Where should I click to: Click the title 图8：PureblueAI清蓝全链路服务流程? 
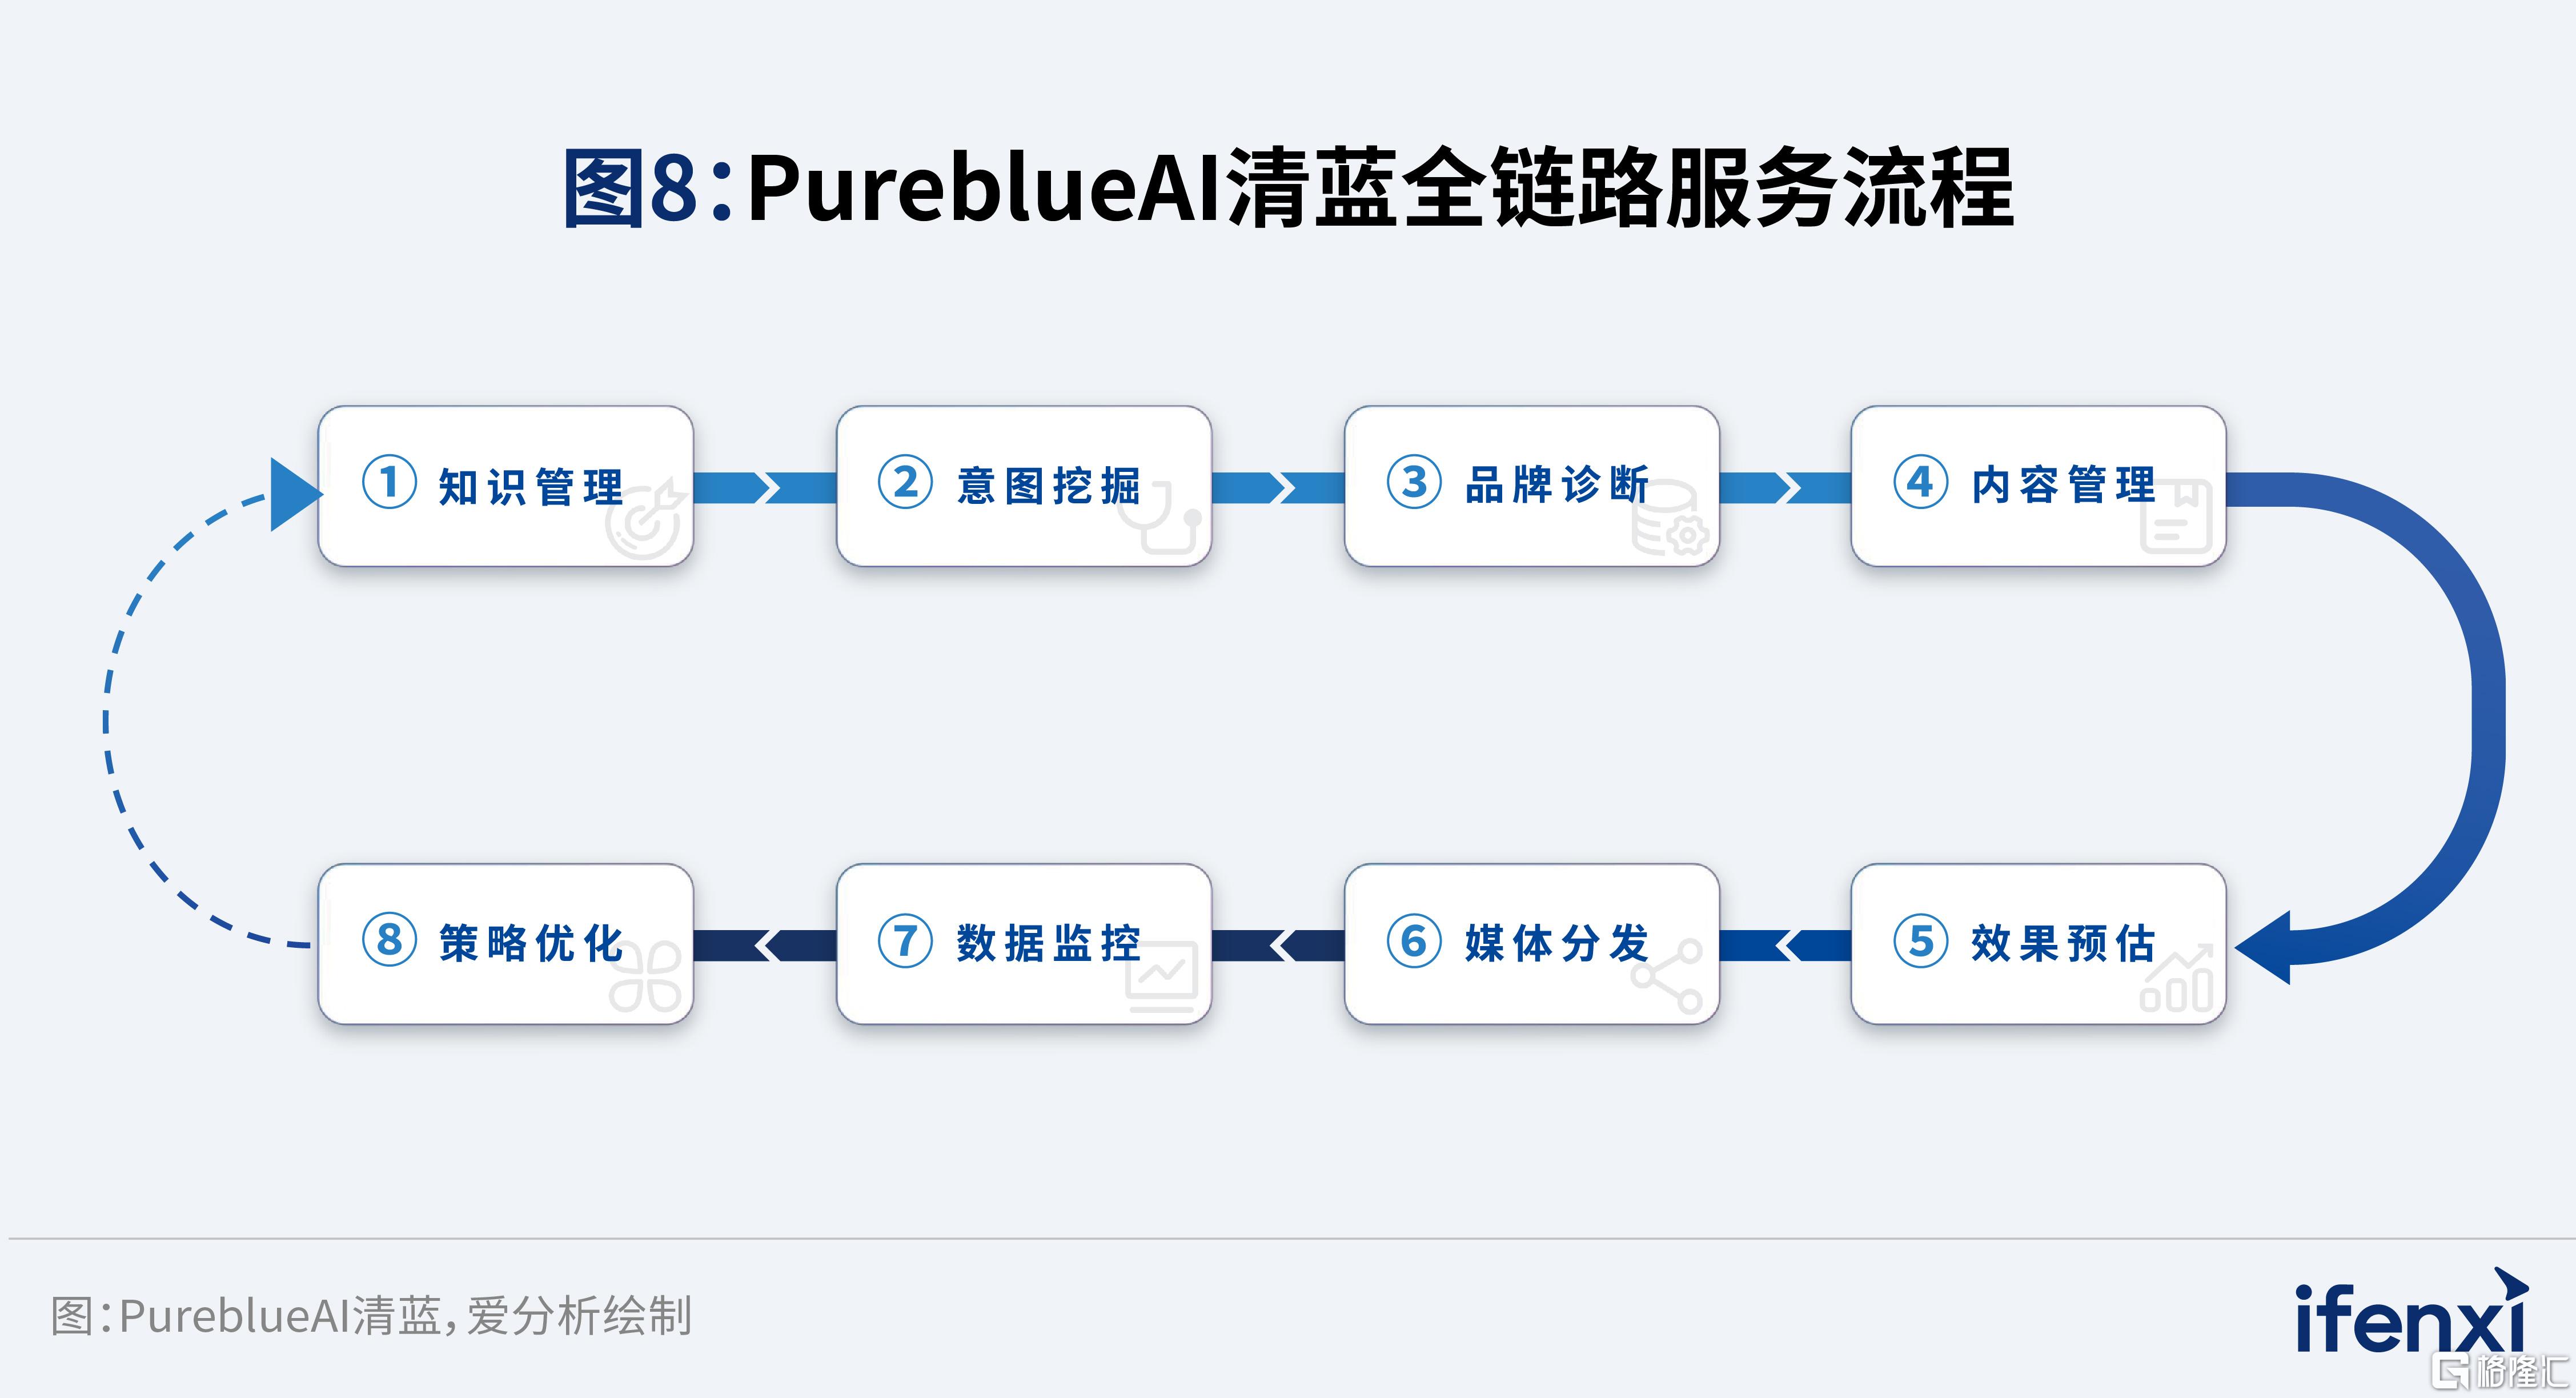point(1288,187)
